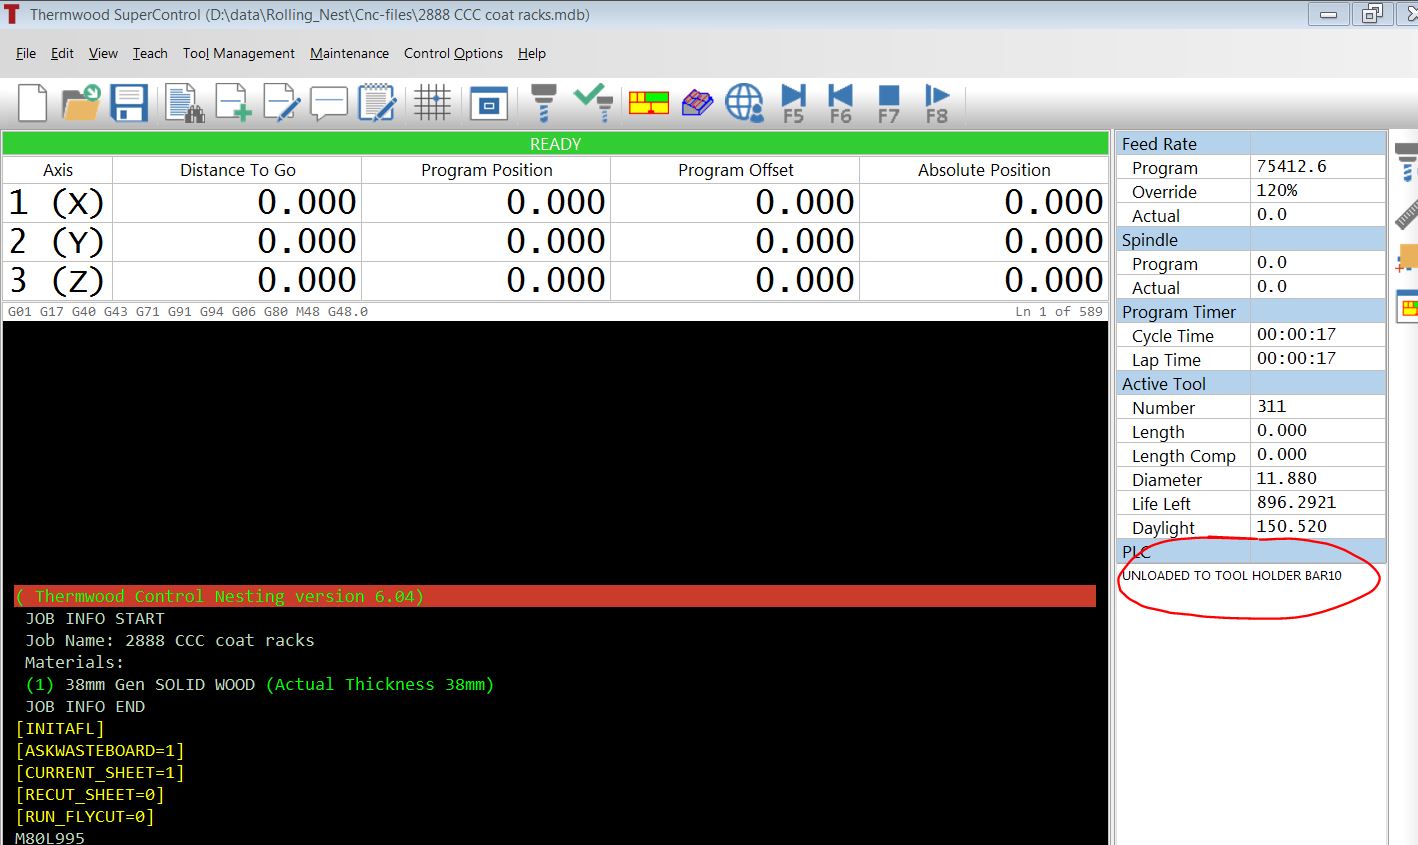This screenshot has height=845, width=1418.
Task: Open the nesting layout red-yellow-green icon
Action: 648,103
